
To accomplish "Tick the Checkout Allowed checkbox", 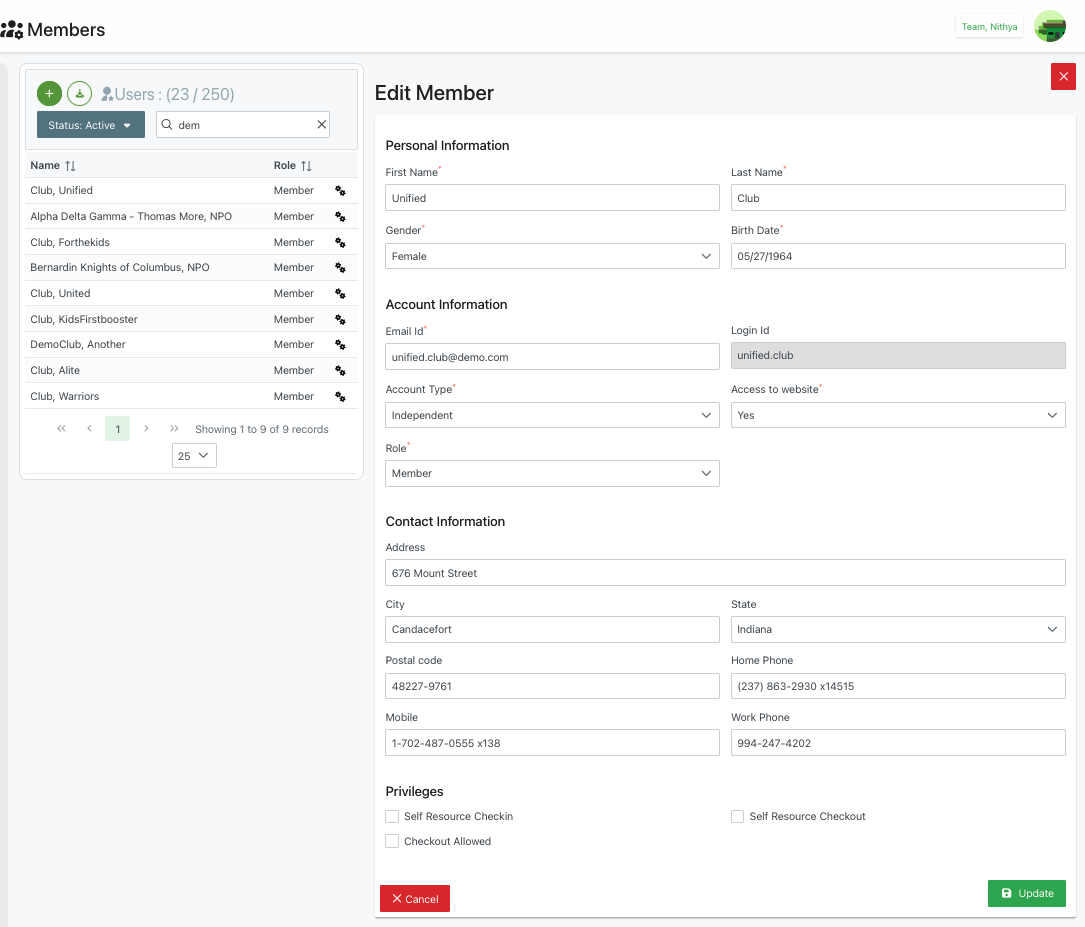I will [392, 842].
